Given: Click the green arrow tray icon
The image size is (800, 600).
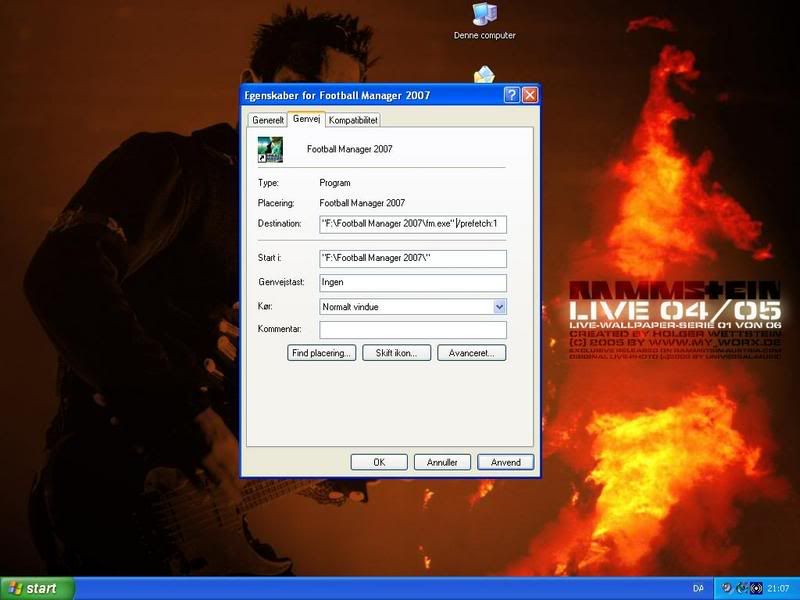Looking at the screenshot, I should [x=742, y=588].
